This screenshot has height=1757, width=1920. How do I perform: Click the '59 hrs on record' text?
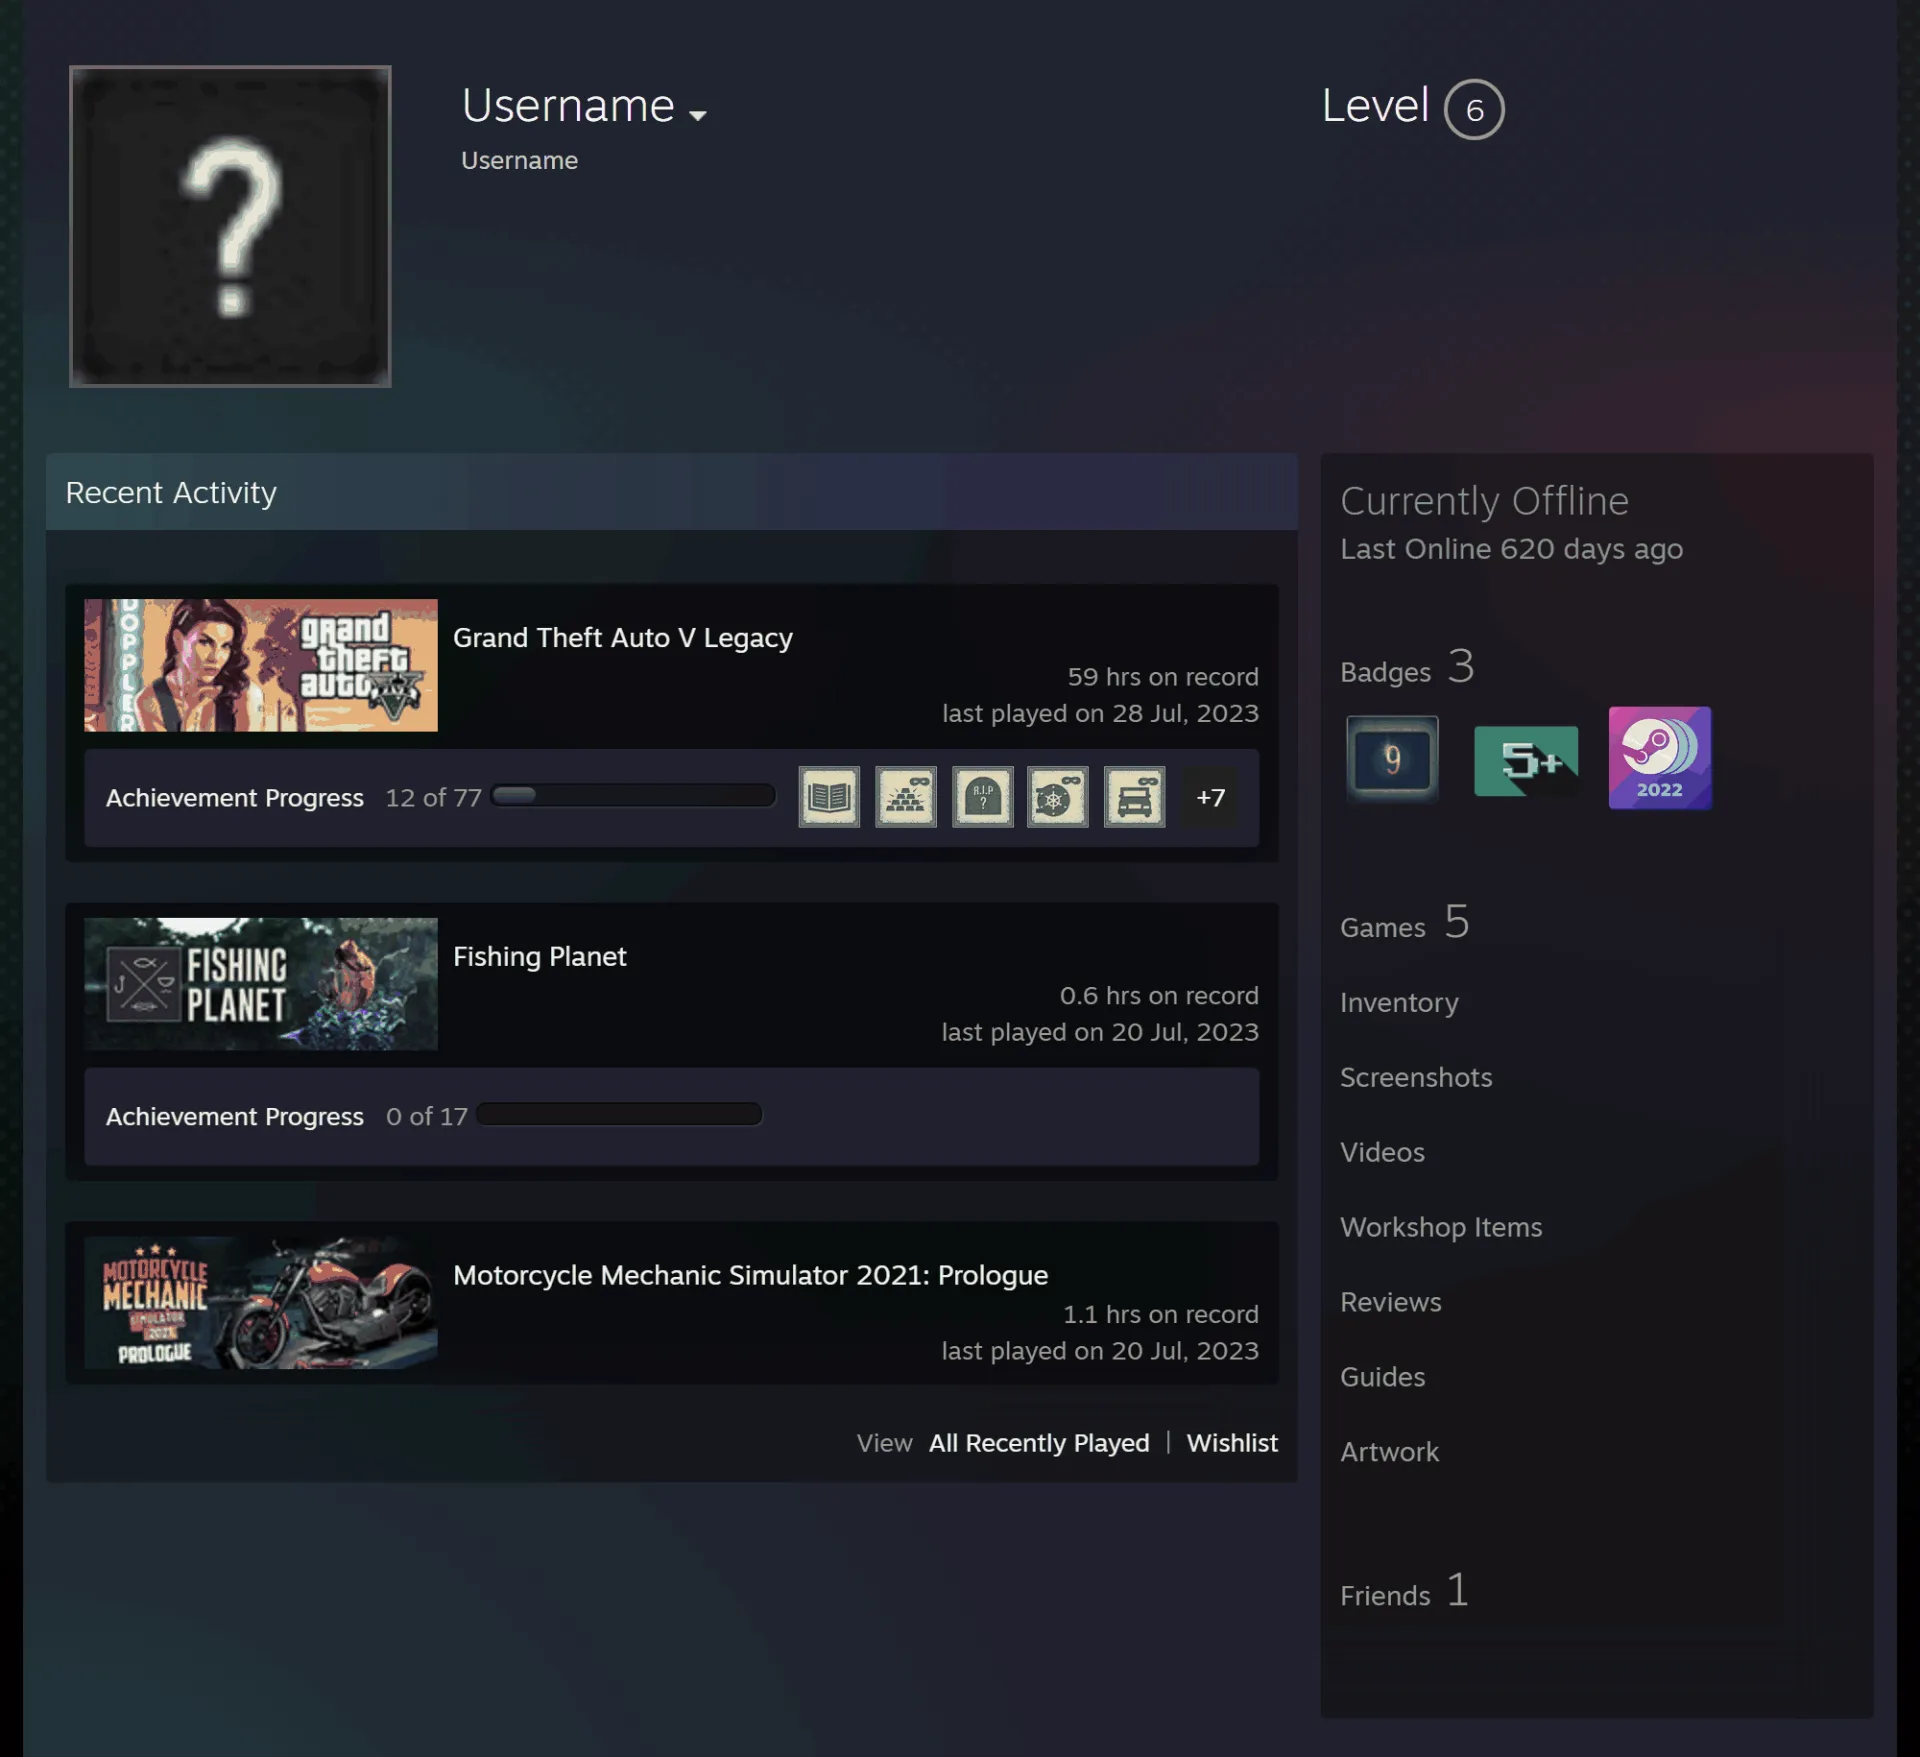click(x=1163, y=677)
